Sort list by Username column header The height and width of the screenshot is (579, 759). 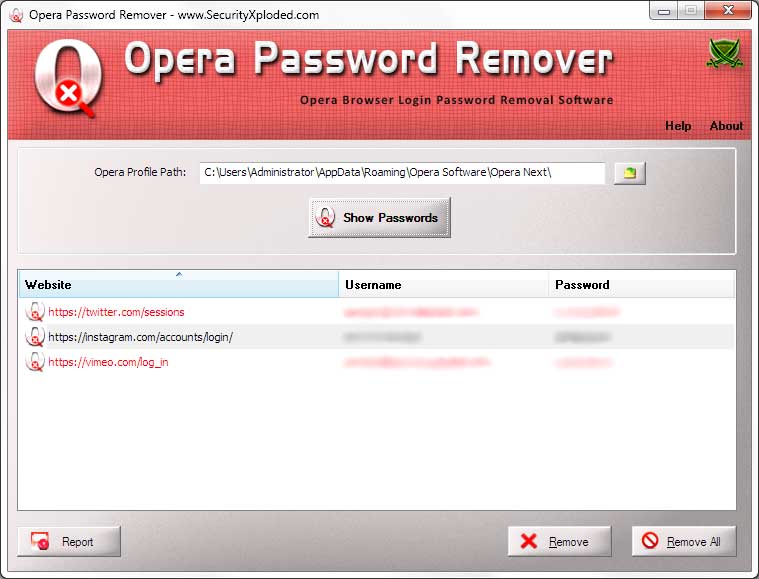443,285
